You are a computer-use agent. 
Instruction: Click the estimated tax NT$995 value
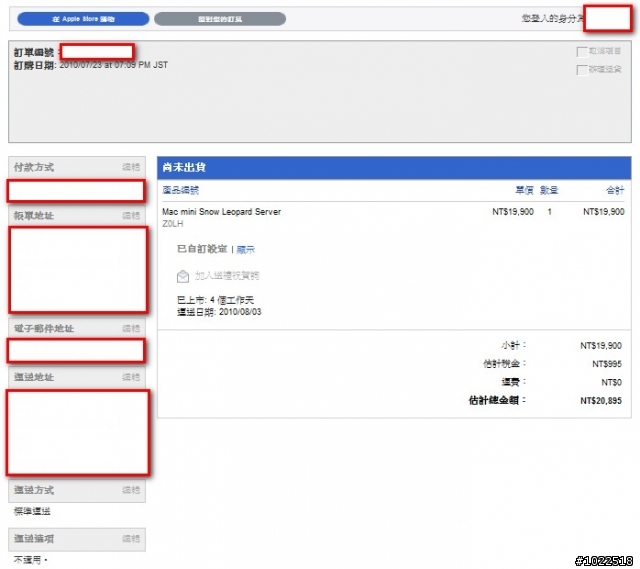pyautogui.click(x=607, y=364)
